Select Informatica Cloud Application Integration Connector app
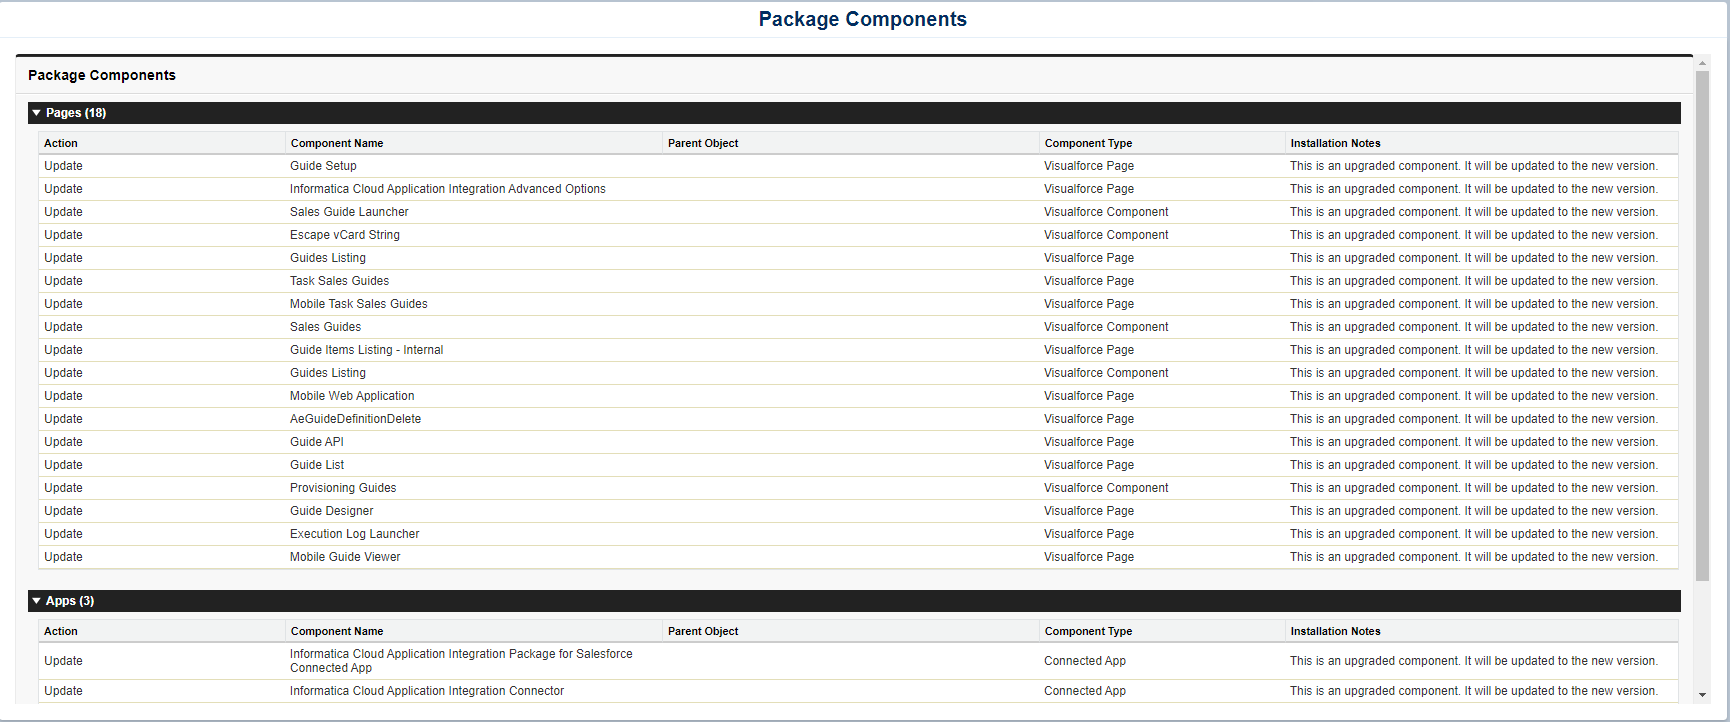1730x722 pixels. click(427, 691)
